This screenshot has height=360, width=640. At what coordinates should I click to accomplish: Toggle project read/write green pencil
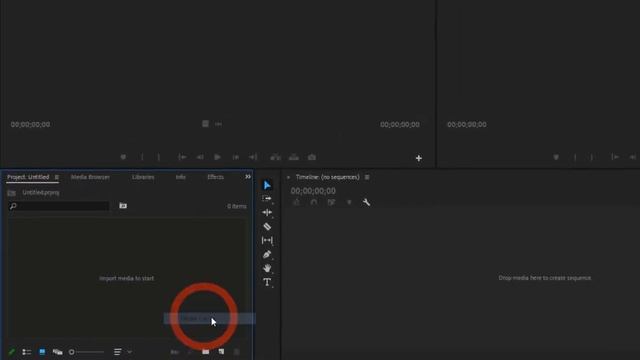tap(11, 351)
